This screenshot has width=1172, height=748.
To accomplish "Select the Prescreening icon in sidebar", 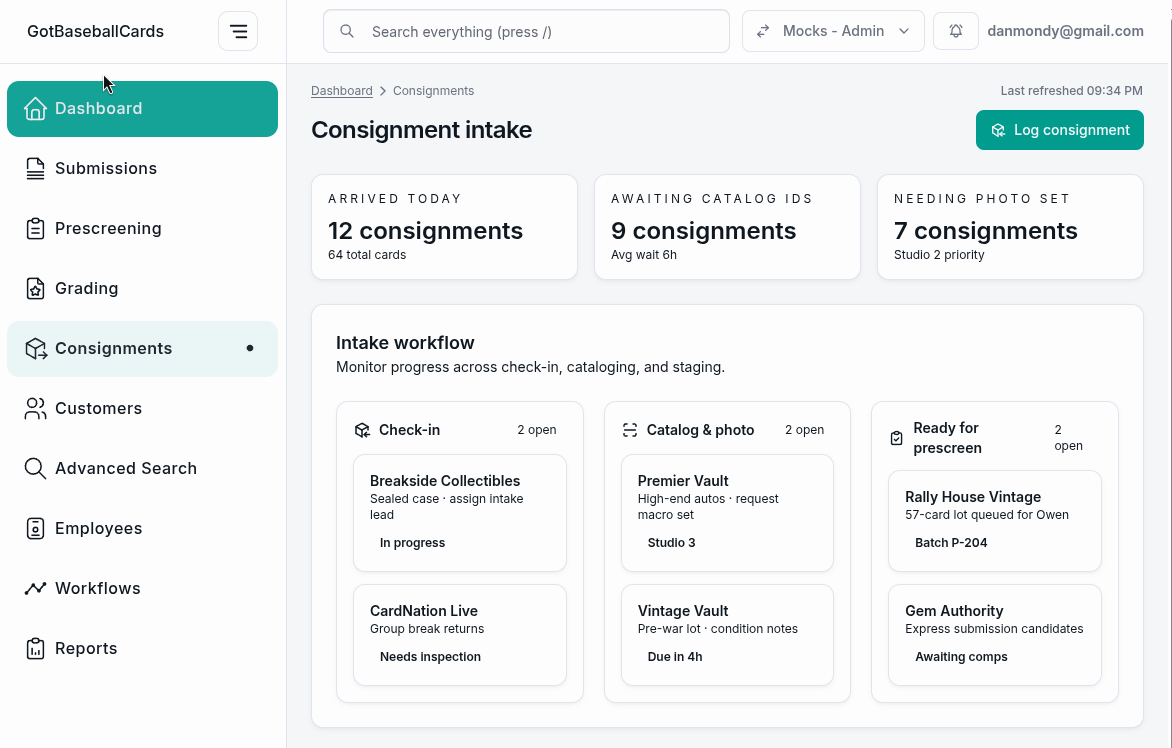I will click(35, 228).
